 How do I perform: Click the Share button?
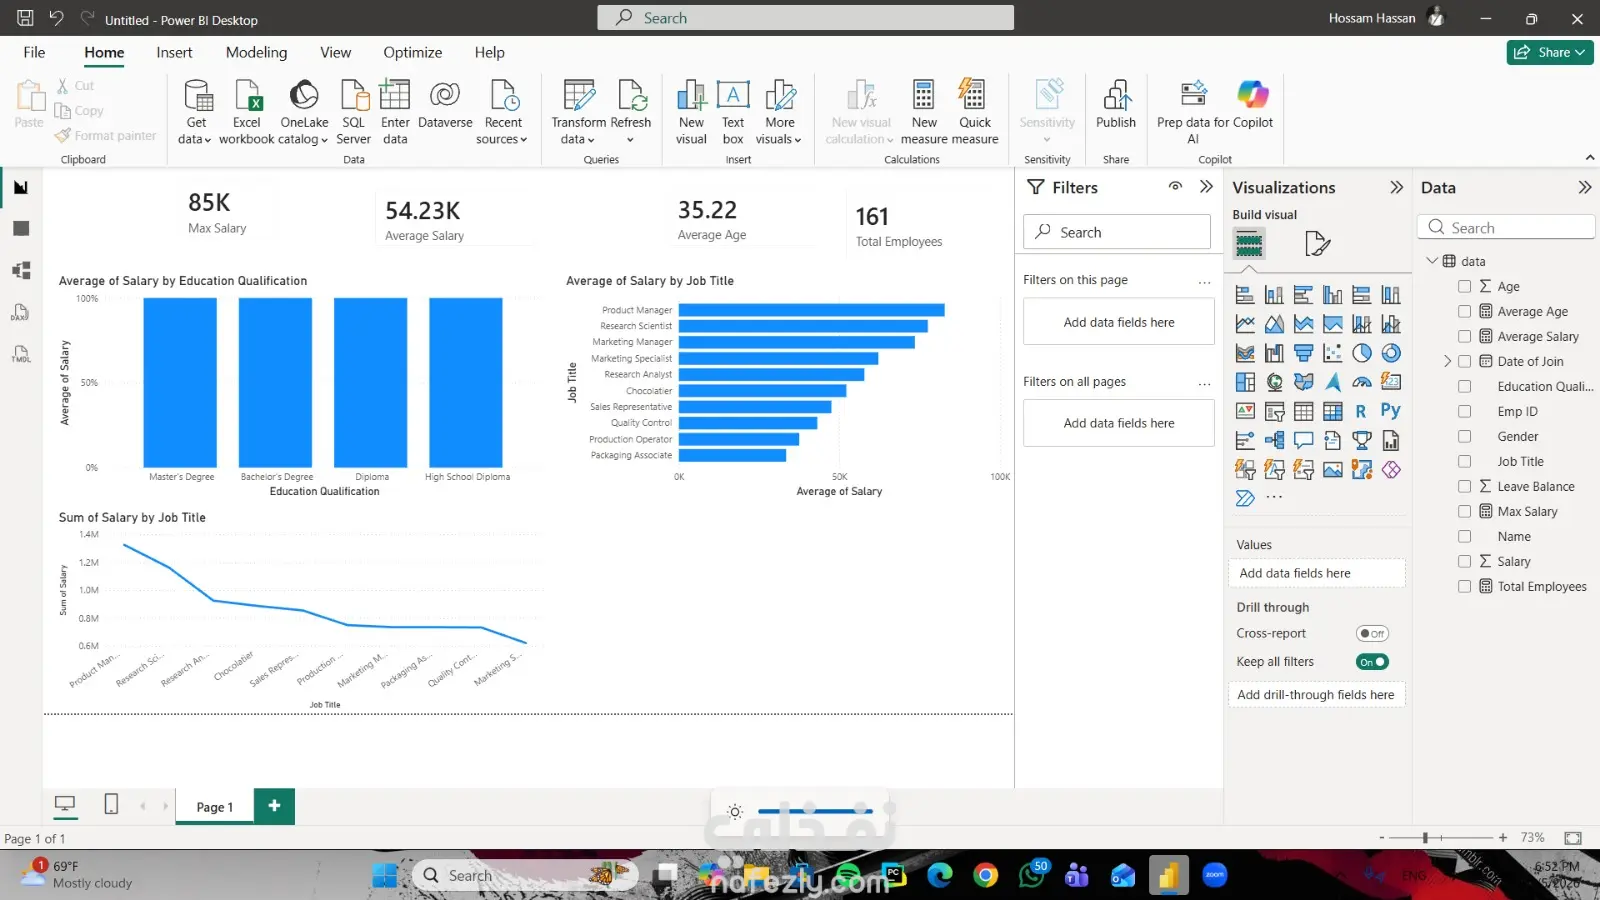click(1549, 52)
